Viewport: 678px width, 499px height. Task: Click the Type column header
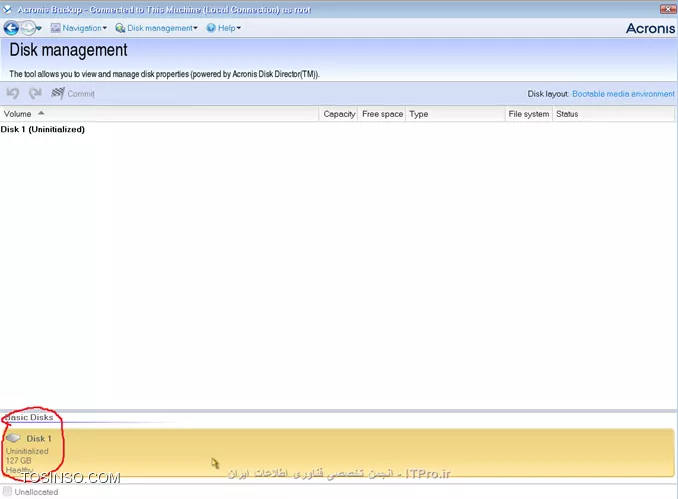pos(455,114)
